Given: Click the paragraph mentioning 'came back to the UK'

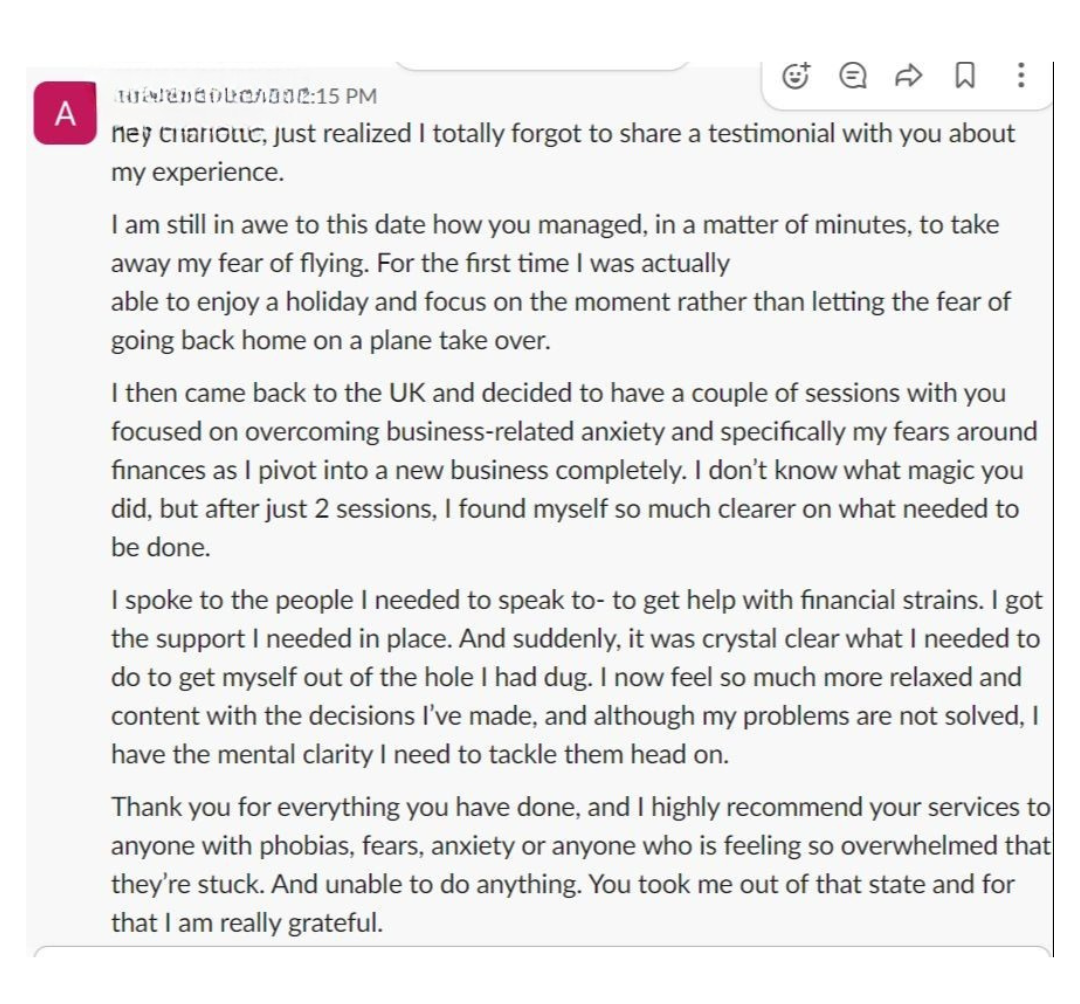Looking at the screenshot, I should click(570, 470).
